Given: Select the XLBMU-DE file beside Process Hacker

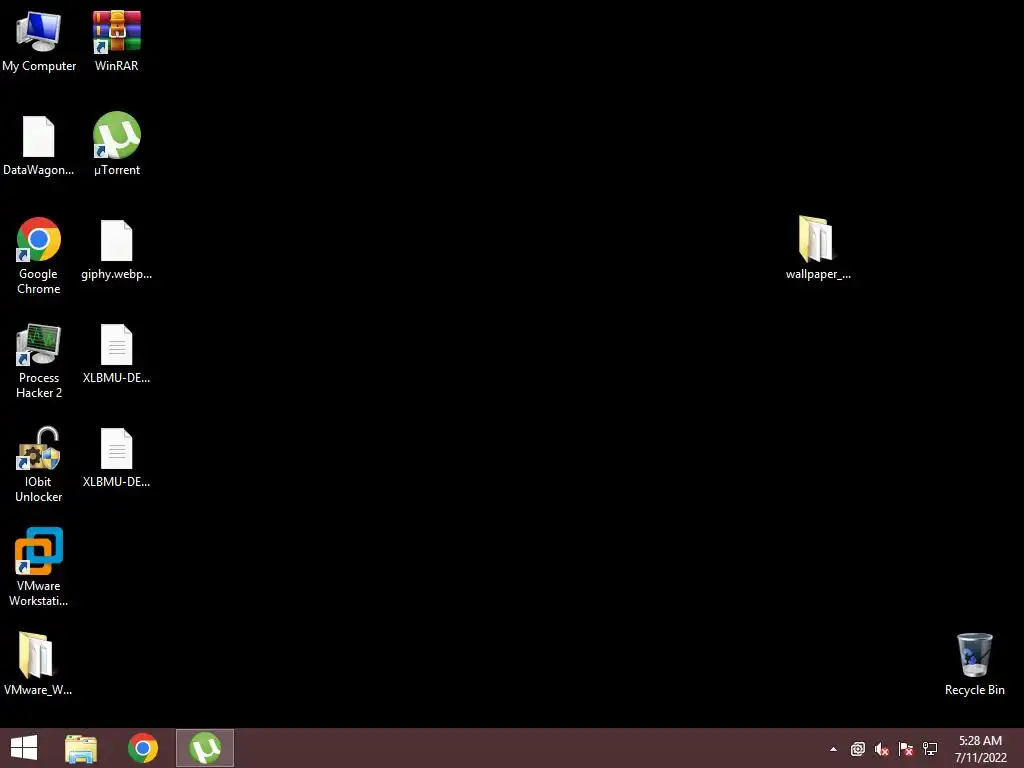Looking at the screenshot, I should pyautogui.click(x=116, y=353).
